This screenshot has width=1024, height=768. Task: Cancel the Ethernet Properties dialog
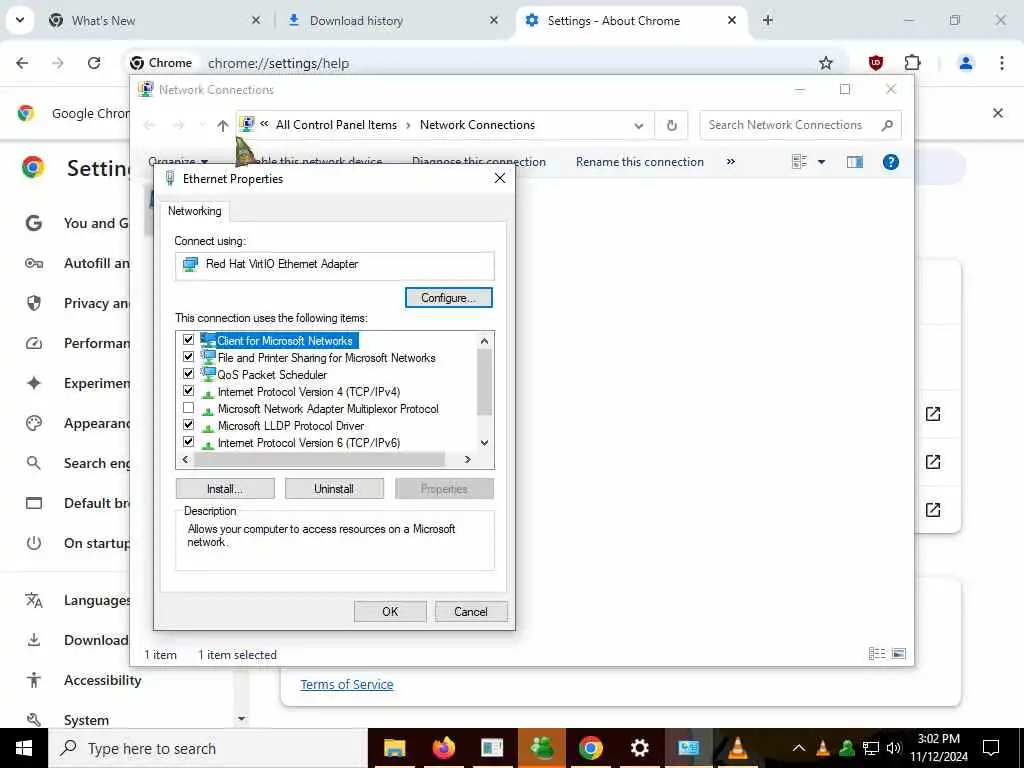click(x=471, y=611)
